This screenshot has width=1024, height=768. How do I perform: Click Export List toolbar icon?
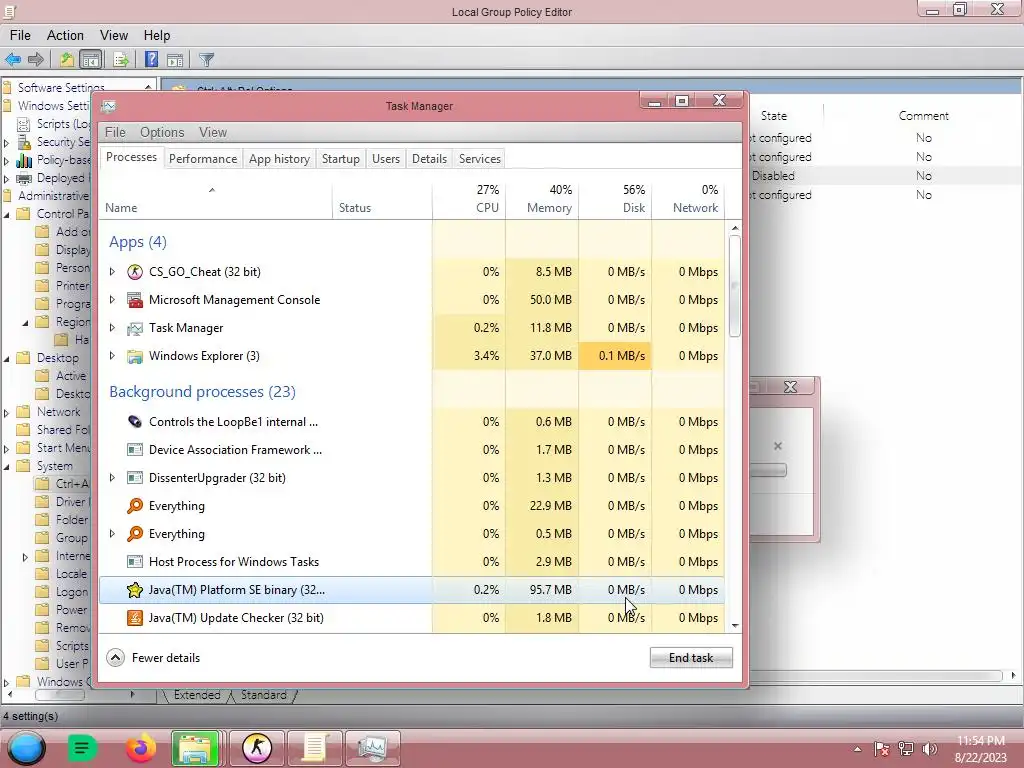point(121,60)
